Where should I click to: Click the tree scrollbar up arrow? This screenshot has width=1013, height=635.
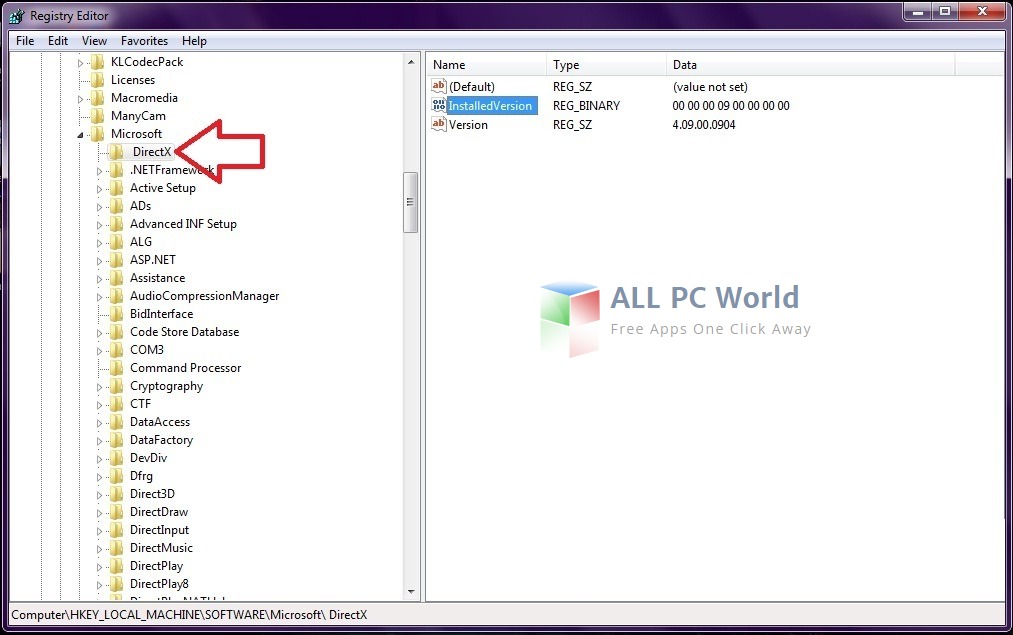pos(411,62)
